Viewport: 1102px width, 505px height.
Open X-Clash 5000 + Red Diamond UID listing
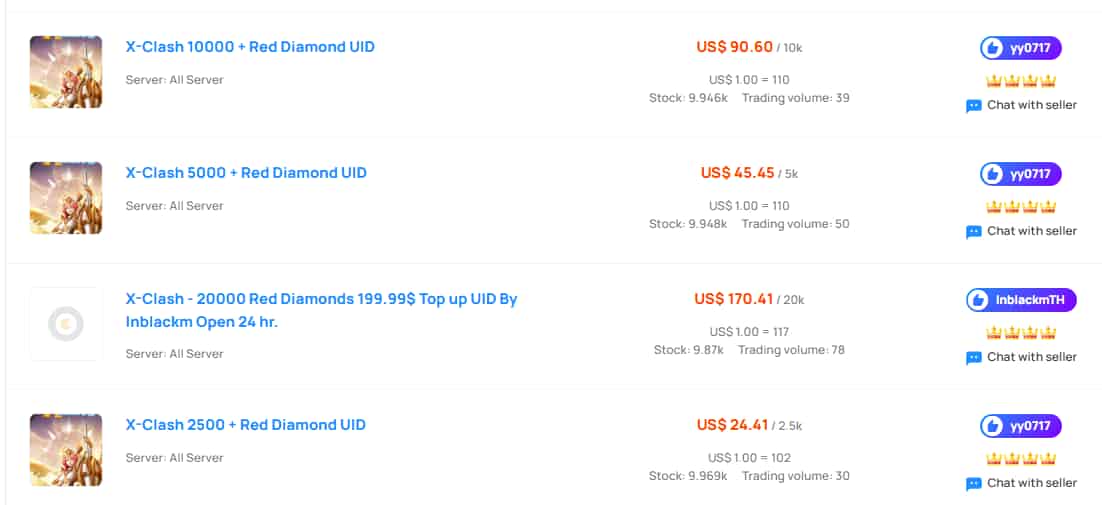(x=246, y=173)
